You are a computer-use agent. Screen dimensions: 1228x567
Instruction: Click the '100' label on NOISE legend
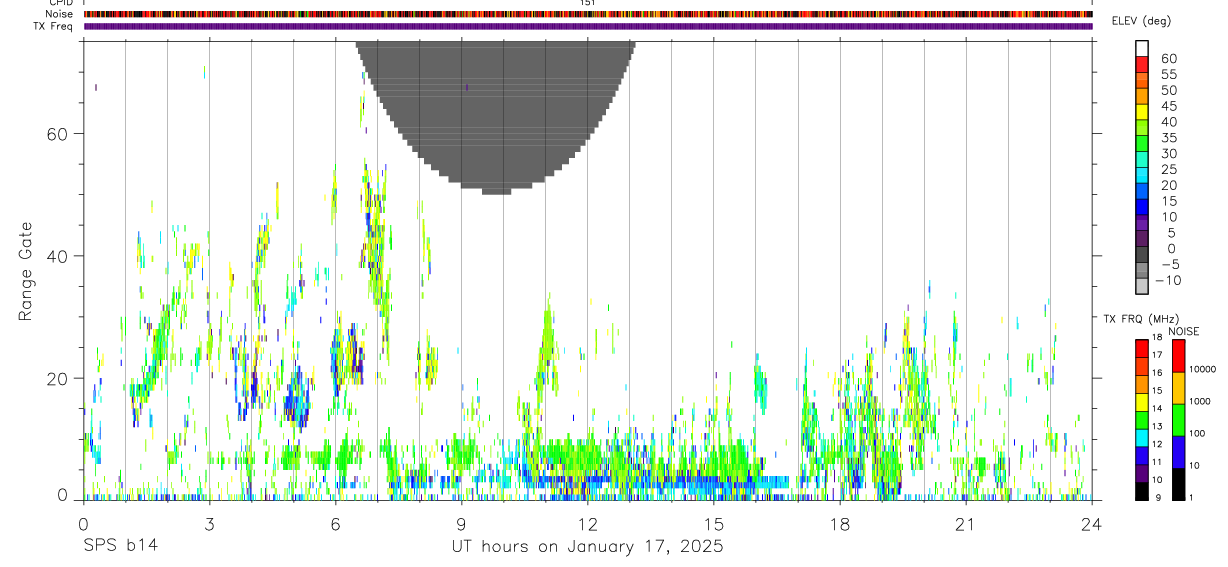[x=1196, y=433]
